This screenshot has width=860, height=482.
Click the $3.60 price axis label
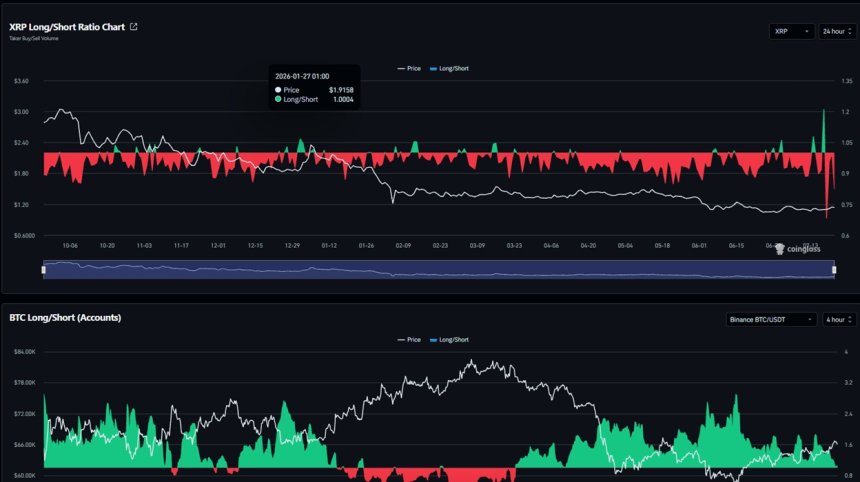(21, 81)
